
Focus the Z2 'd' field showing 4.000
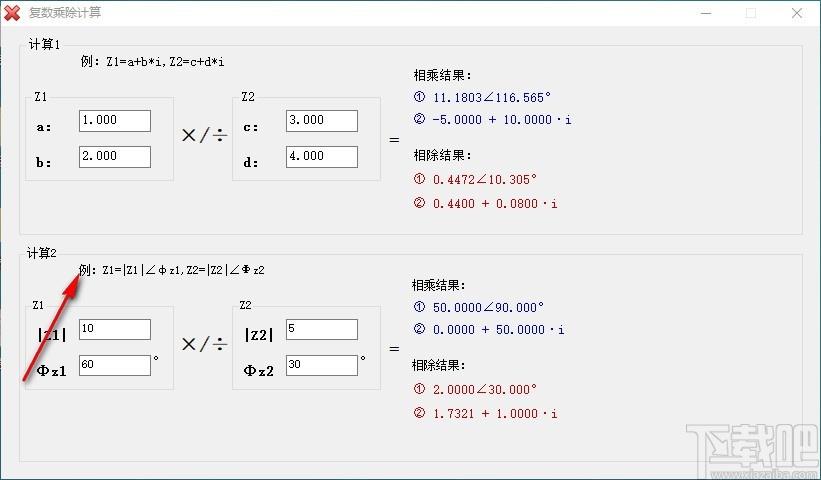click(322, 157)
